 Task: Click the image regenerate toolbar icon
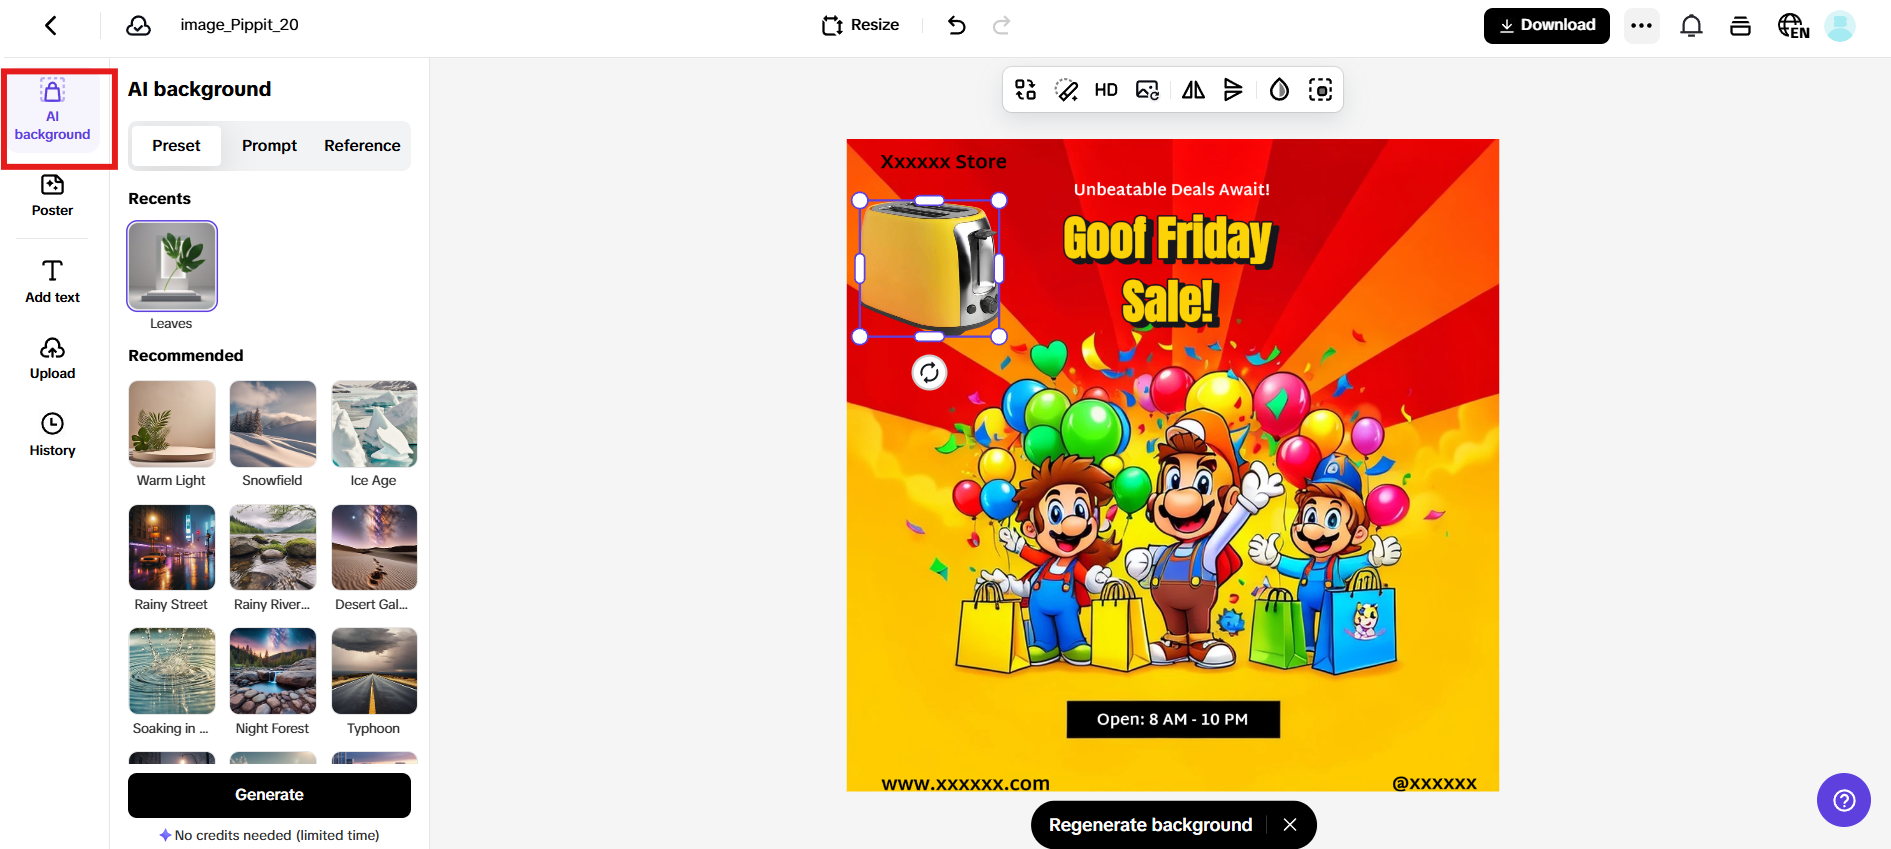tap(1147, 90)
